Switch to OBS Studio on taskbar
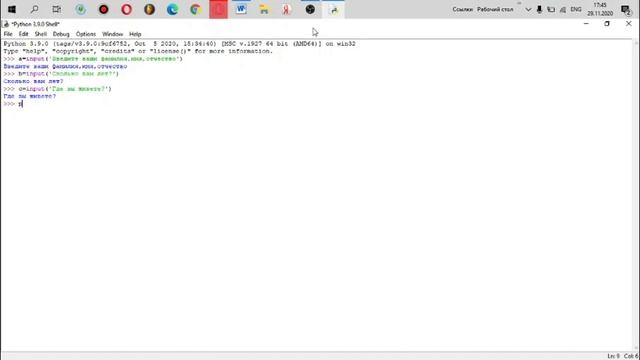 [x=310, y=9]
